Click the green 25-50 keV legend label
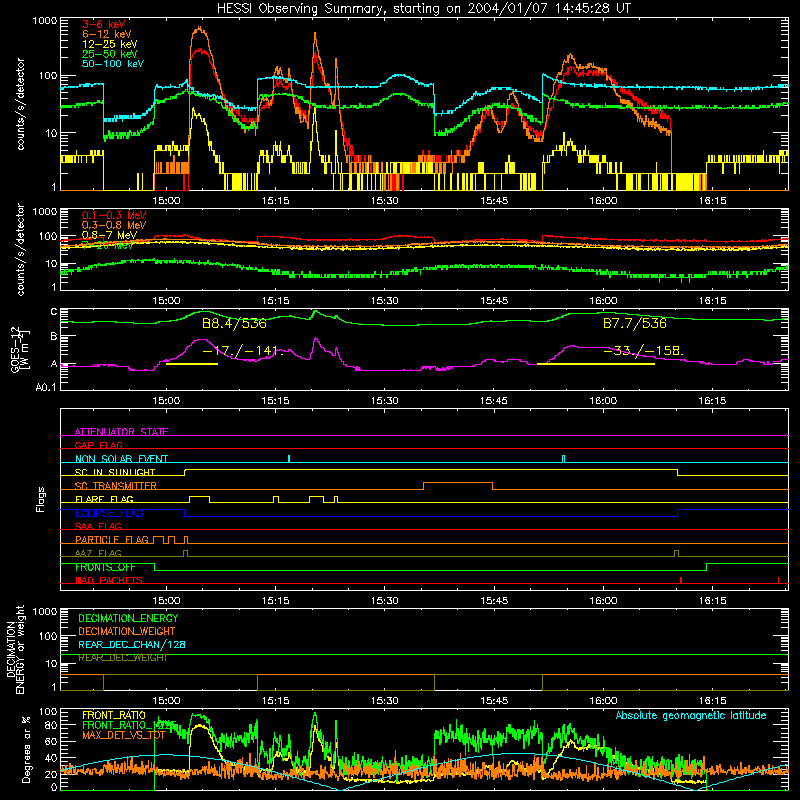This screenshot has width=800, height=800. click(x=109, y=54)
